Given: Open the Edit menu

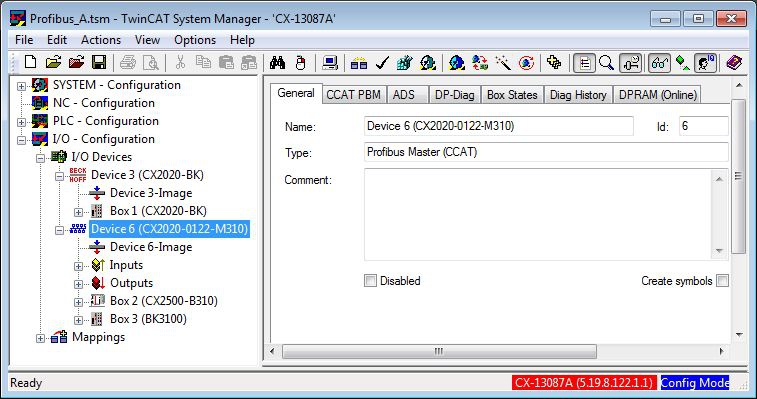Looking at the screenshot, I should pyautogui.click(x=57, y=40).
